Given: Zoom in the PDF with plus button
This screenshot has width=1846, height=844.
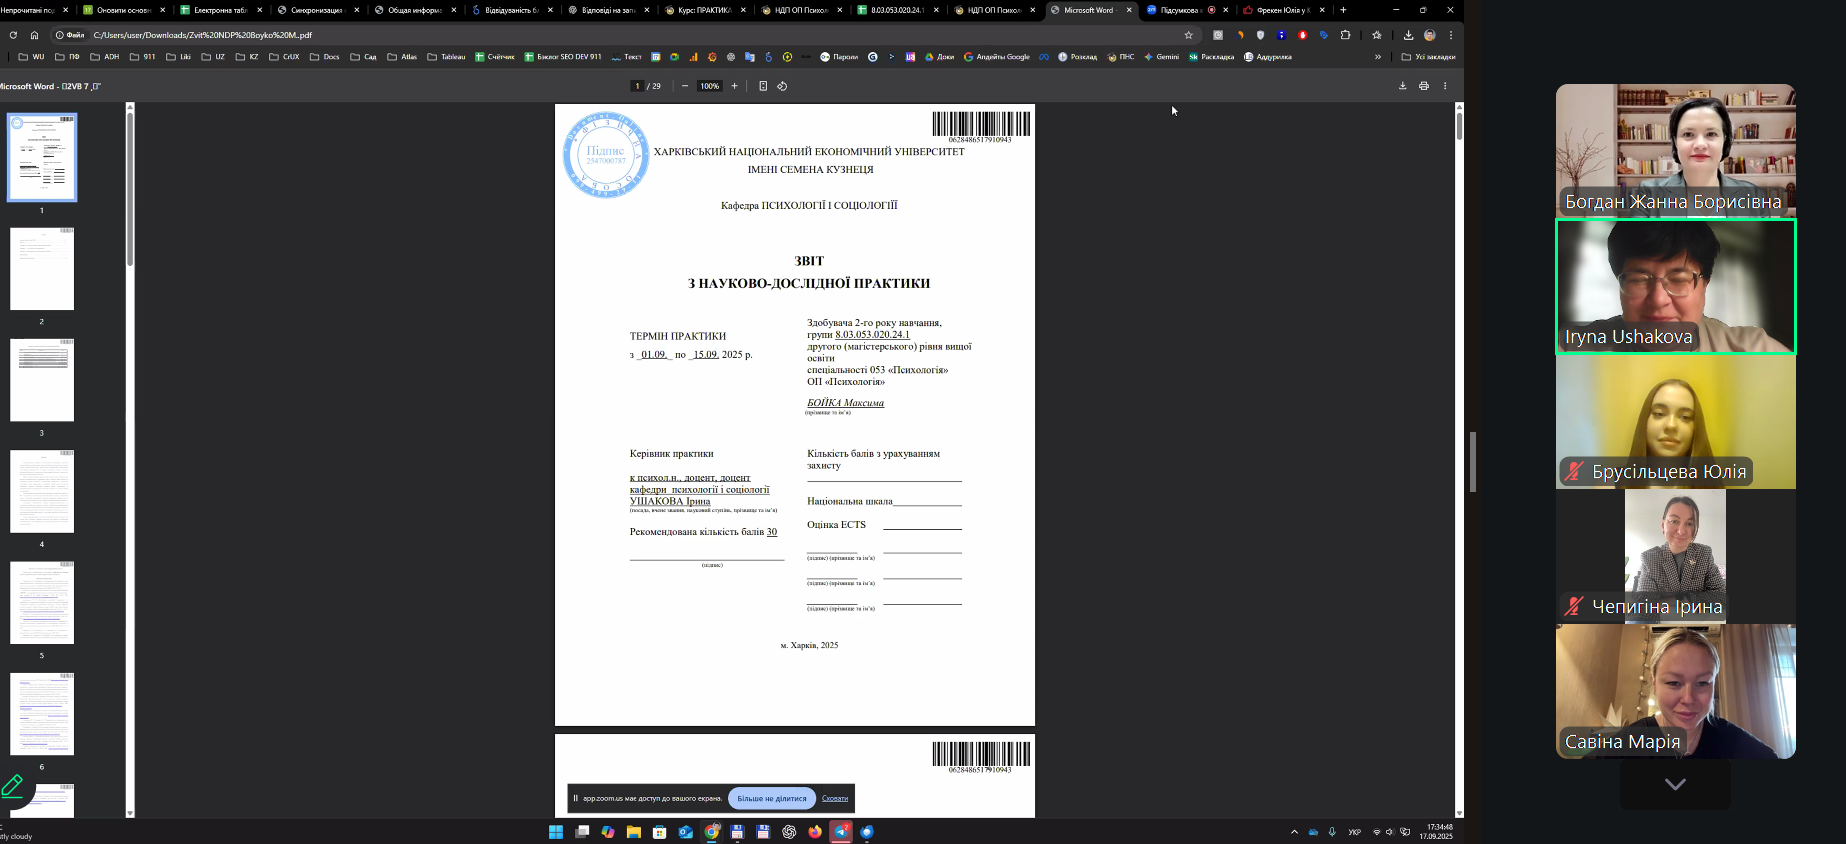Looking at the screenshot, I should [x=734, y=86].
